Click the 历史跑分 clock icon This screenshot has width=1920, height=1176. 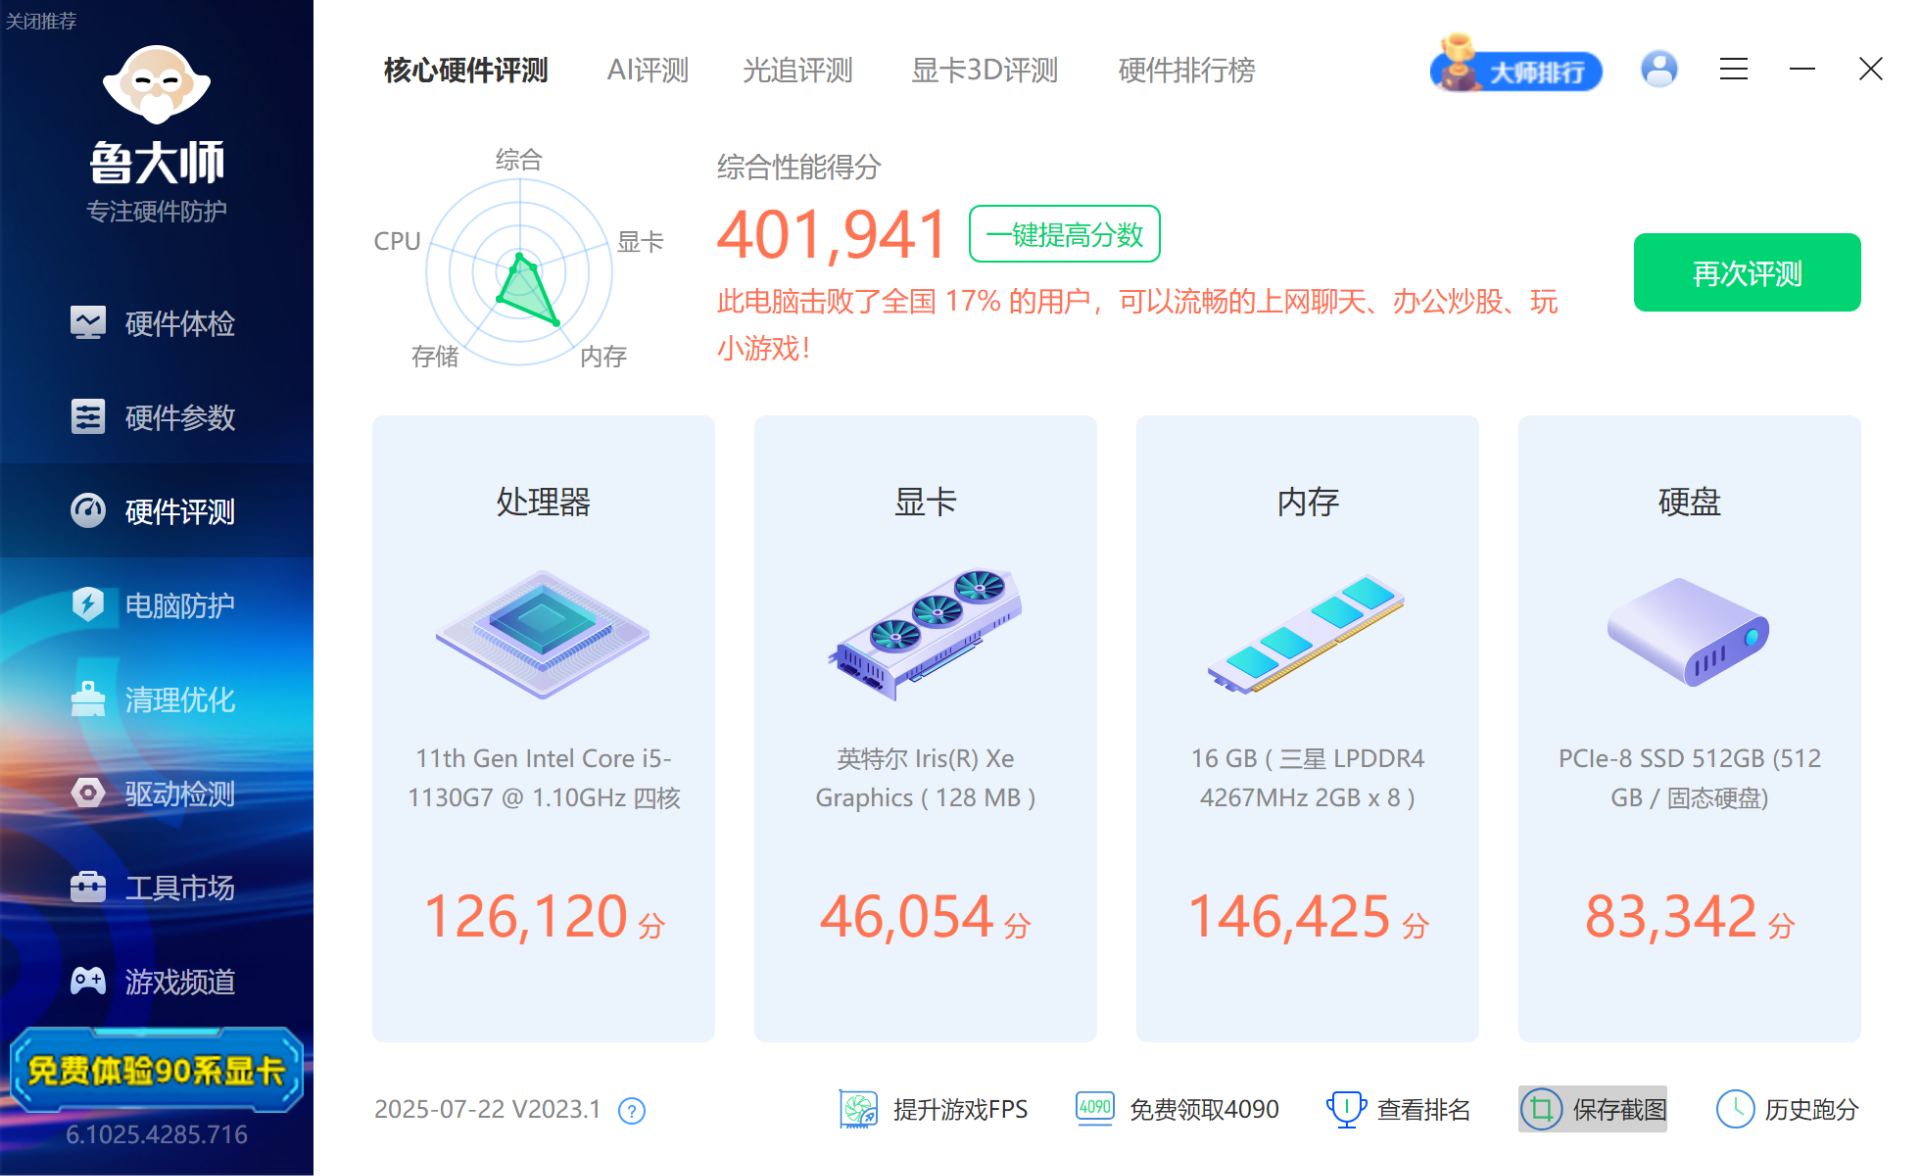(1735, 1109)
